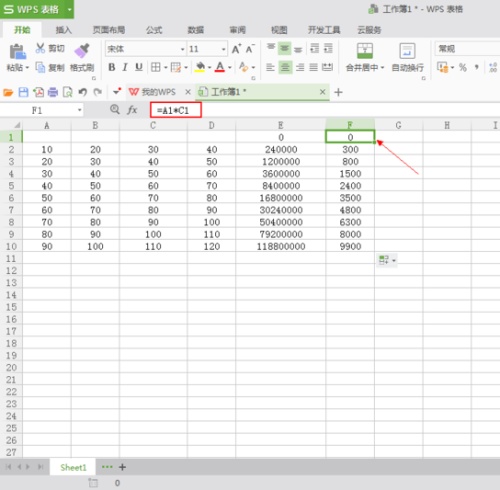Click the Format Painter brush icon
Viewport: 500px width, 490px height.
(82, 50)
